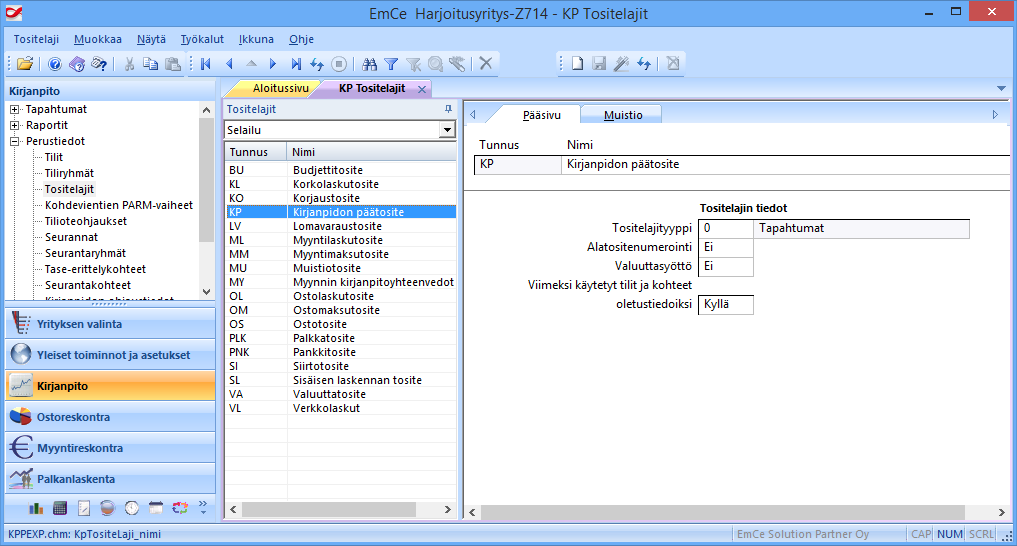Viewport: 1017px width, 546px height.
Task: Close the KP Tositelajit tab
Action: click(x=422, y=89)
